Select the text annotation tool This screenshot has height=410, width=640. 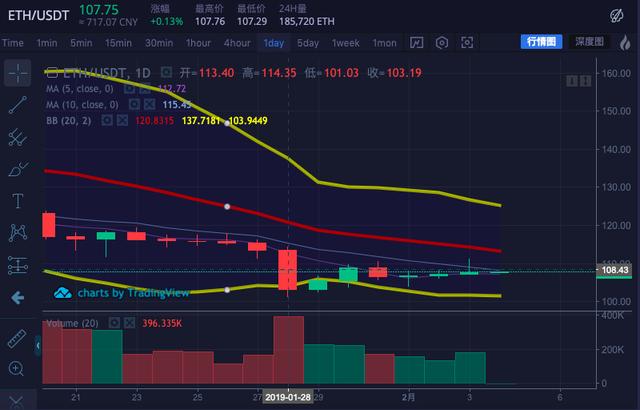click(x=18, y=201)
